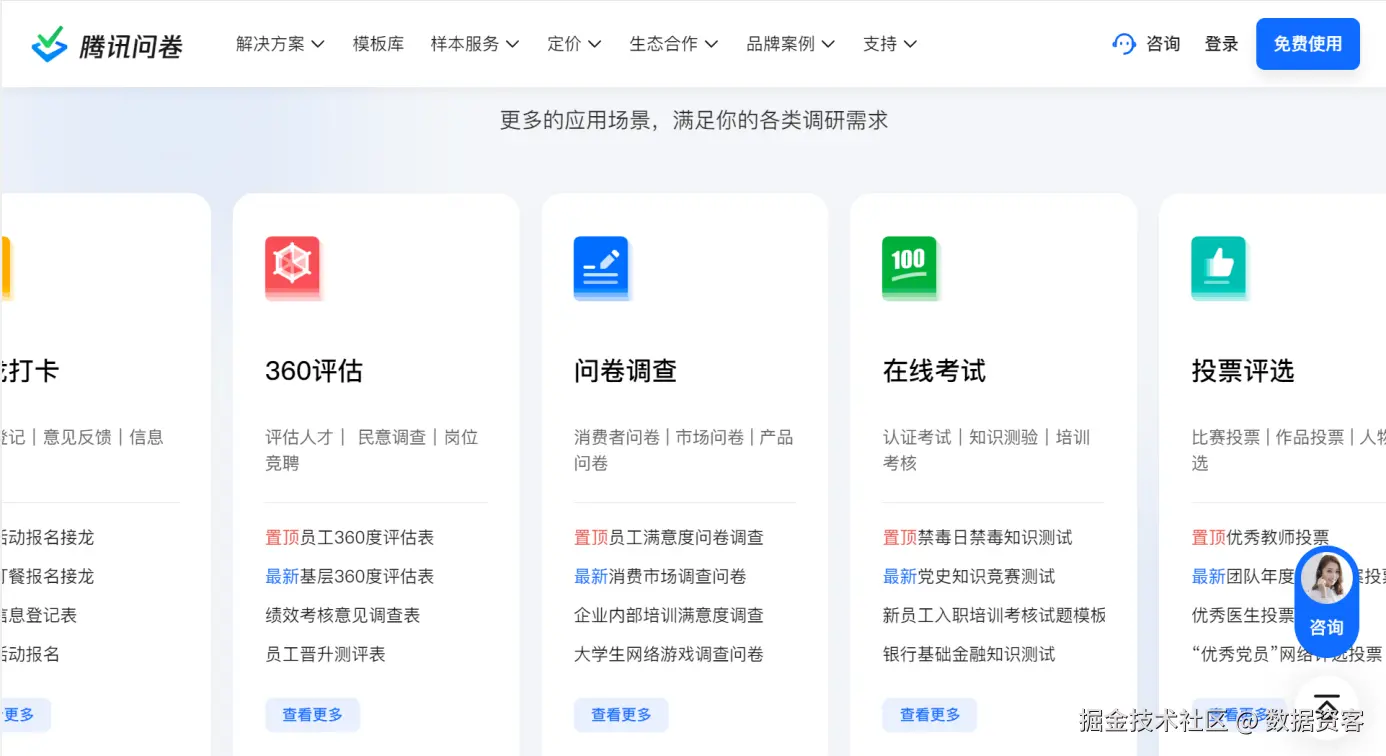Open 银行基础金融知识测试 template

[969, 655]
